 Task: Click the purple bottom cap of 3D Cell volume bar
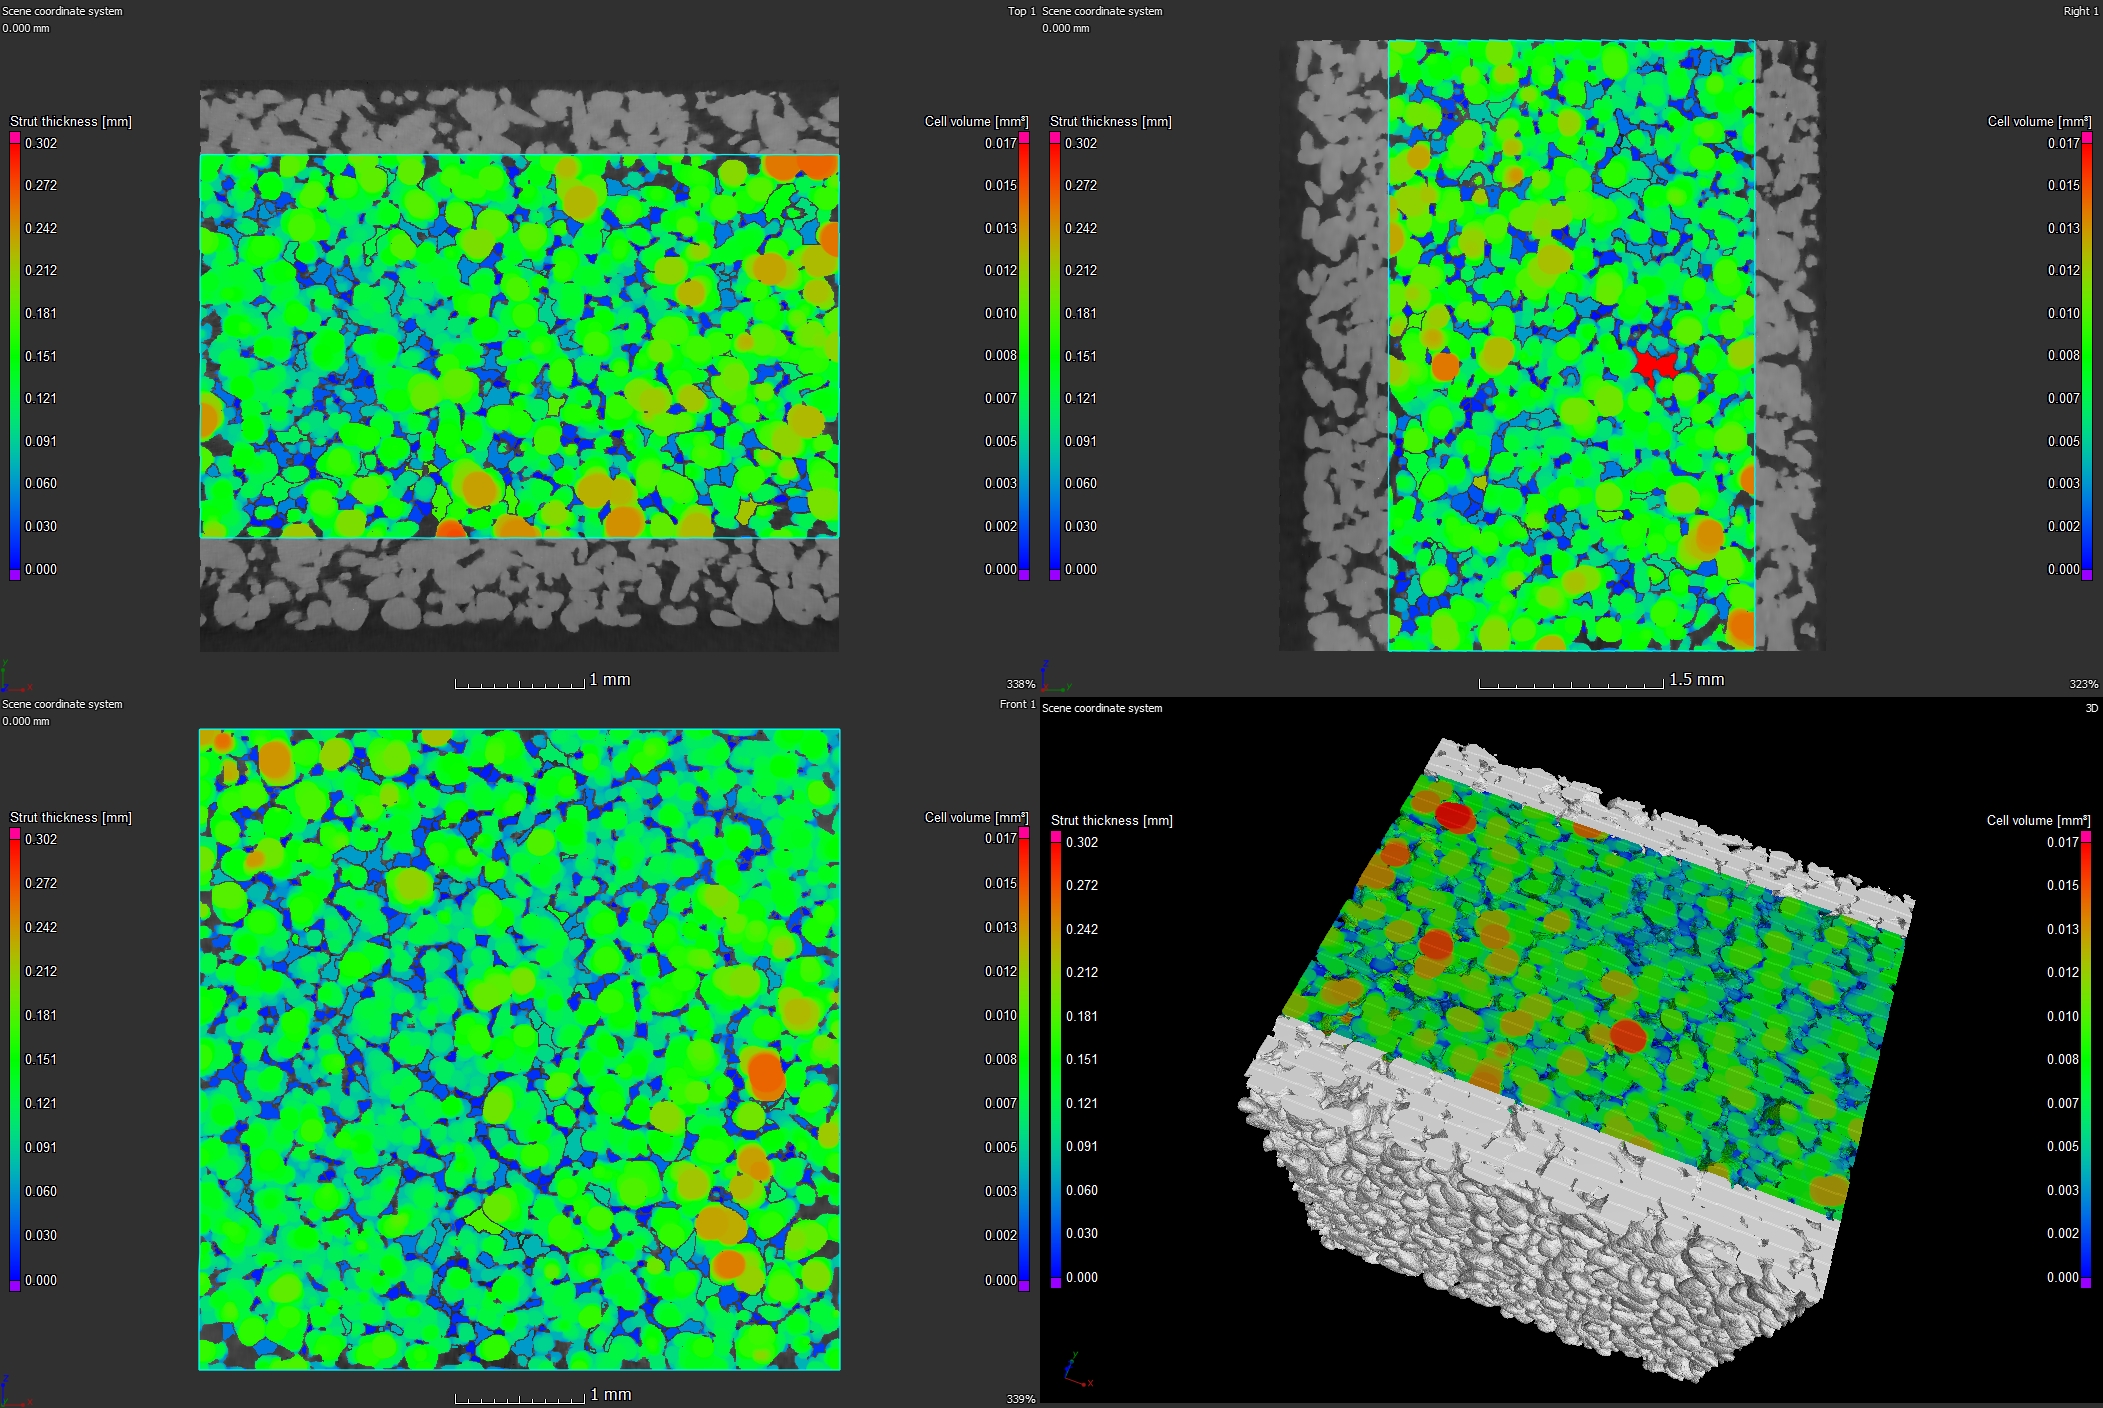click(x=2086, y=1283)
